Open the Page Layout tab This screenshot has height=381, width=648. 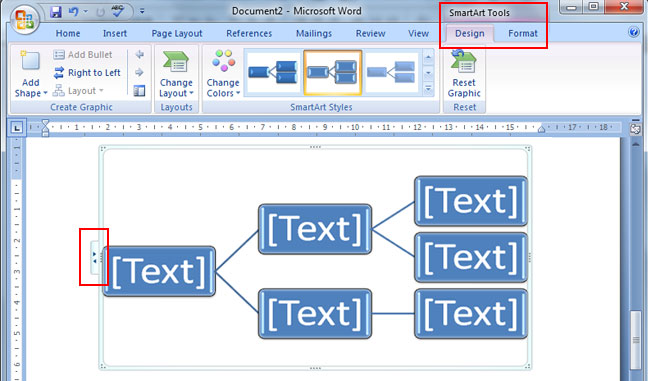pyautogui.click(x=177, y=33)
